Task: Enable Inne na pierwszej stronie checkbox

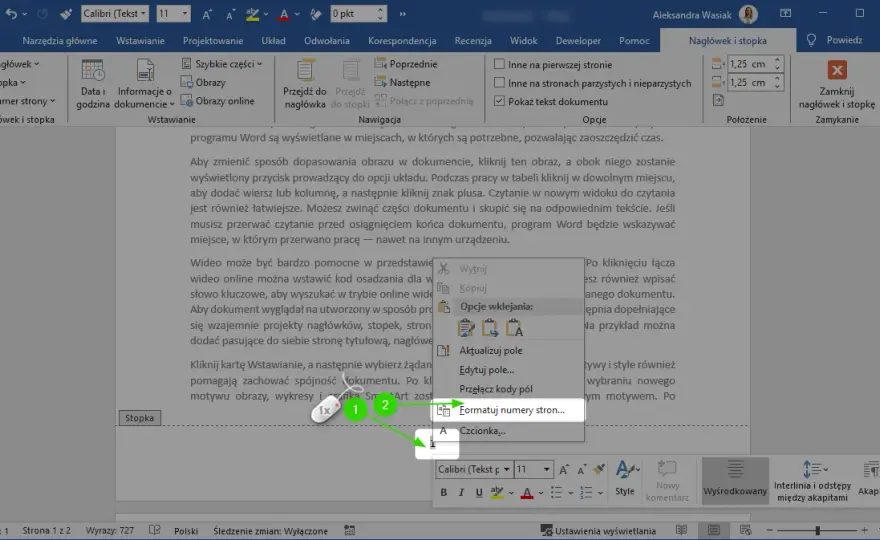Action: [x=499, y=64]
